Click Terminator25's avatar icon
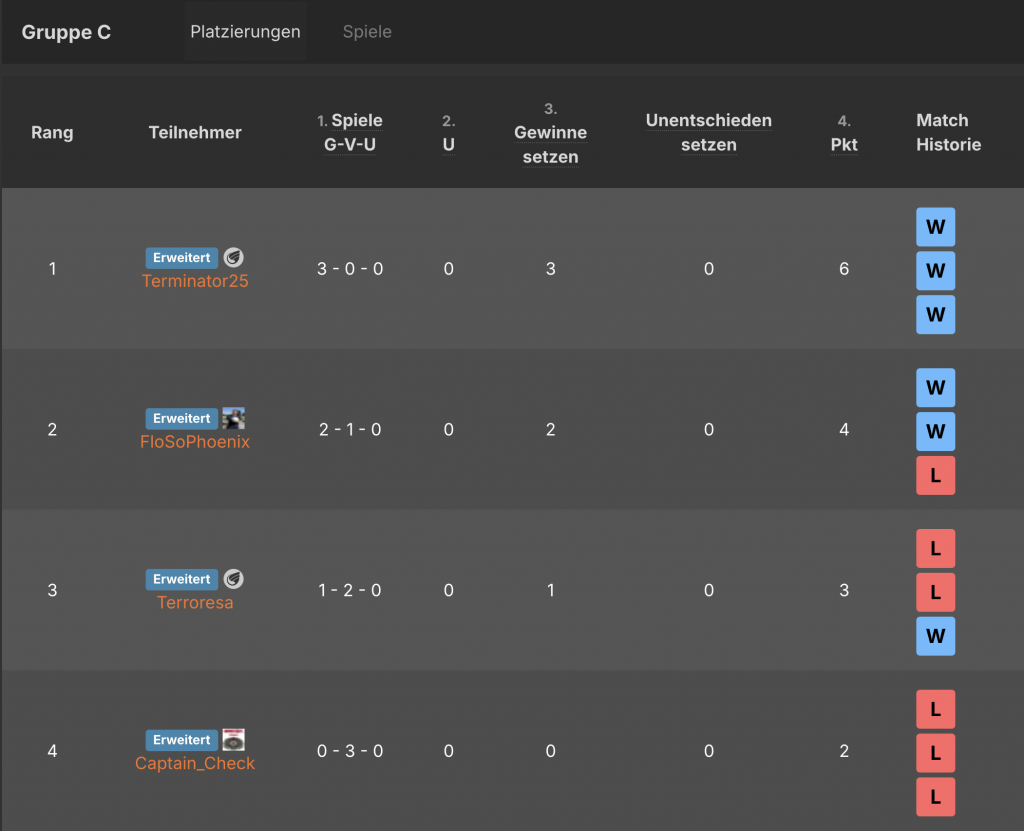 pos(233,257)
